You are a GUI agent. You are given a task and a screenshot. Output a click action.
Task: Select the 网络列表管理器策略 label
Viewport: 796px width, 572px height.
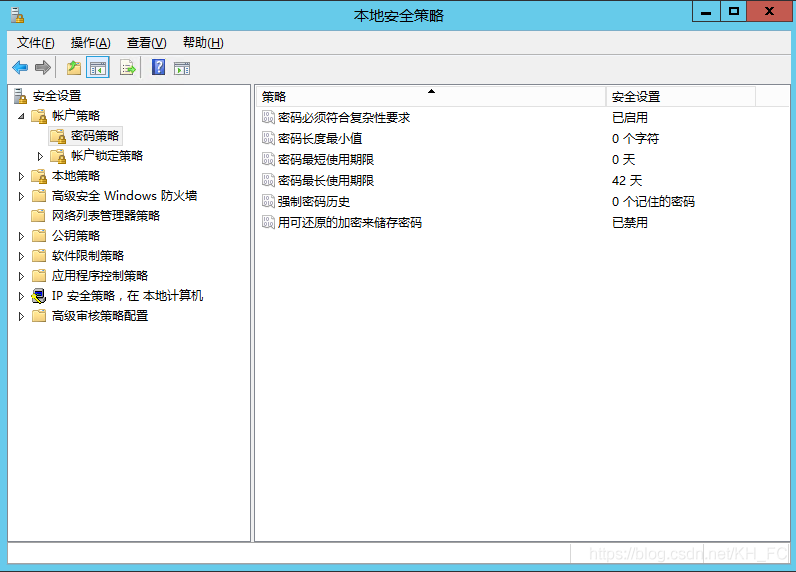point(106,216)
